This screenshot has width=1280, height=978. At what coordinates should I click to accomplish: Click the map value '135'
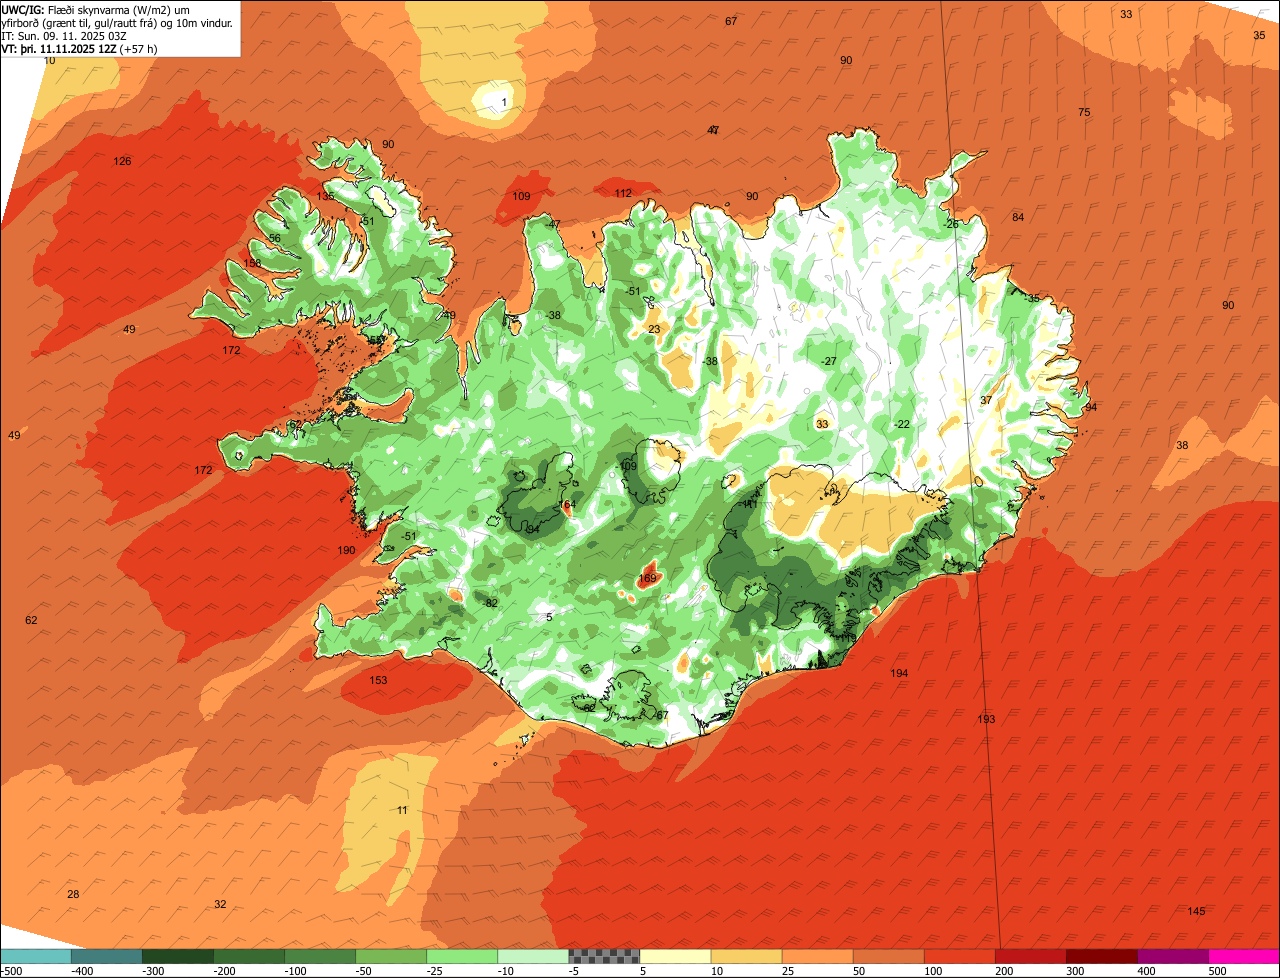[x=326, y=197]
